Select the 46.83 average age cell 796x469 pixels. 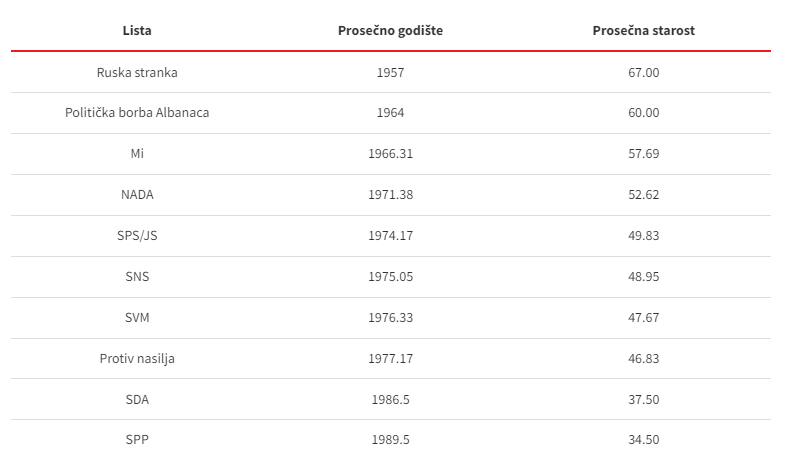pos(644,359)
